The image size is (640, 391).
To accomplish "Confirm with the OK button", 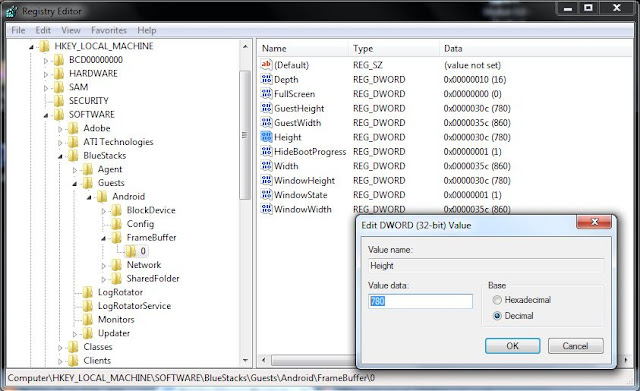I will click(x=513, y=346).
